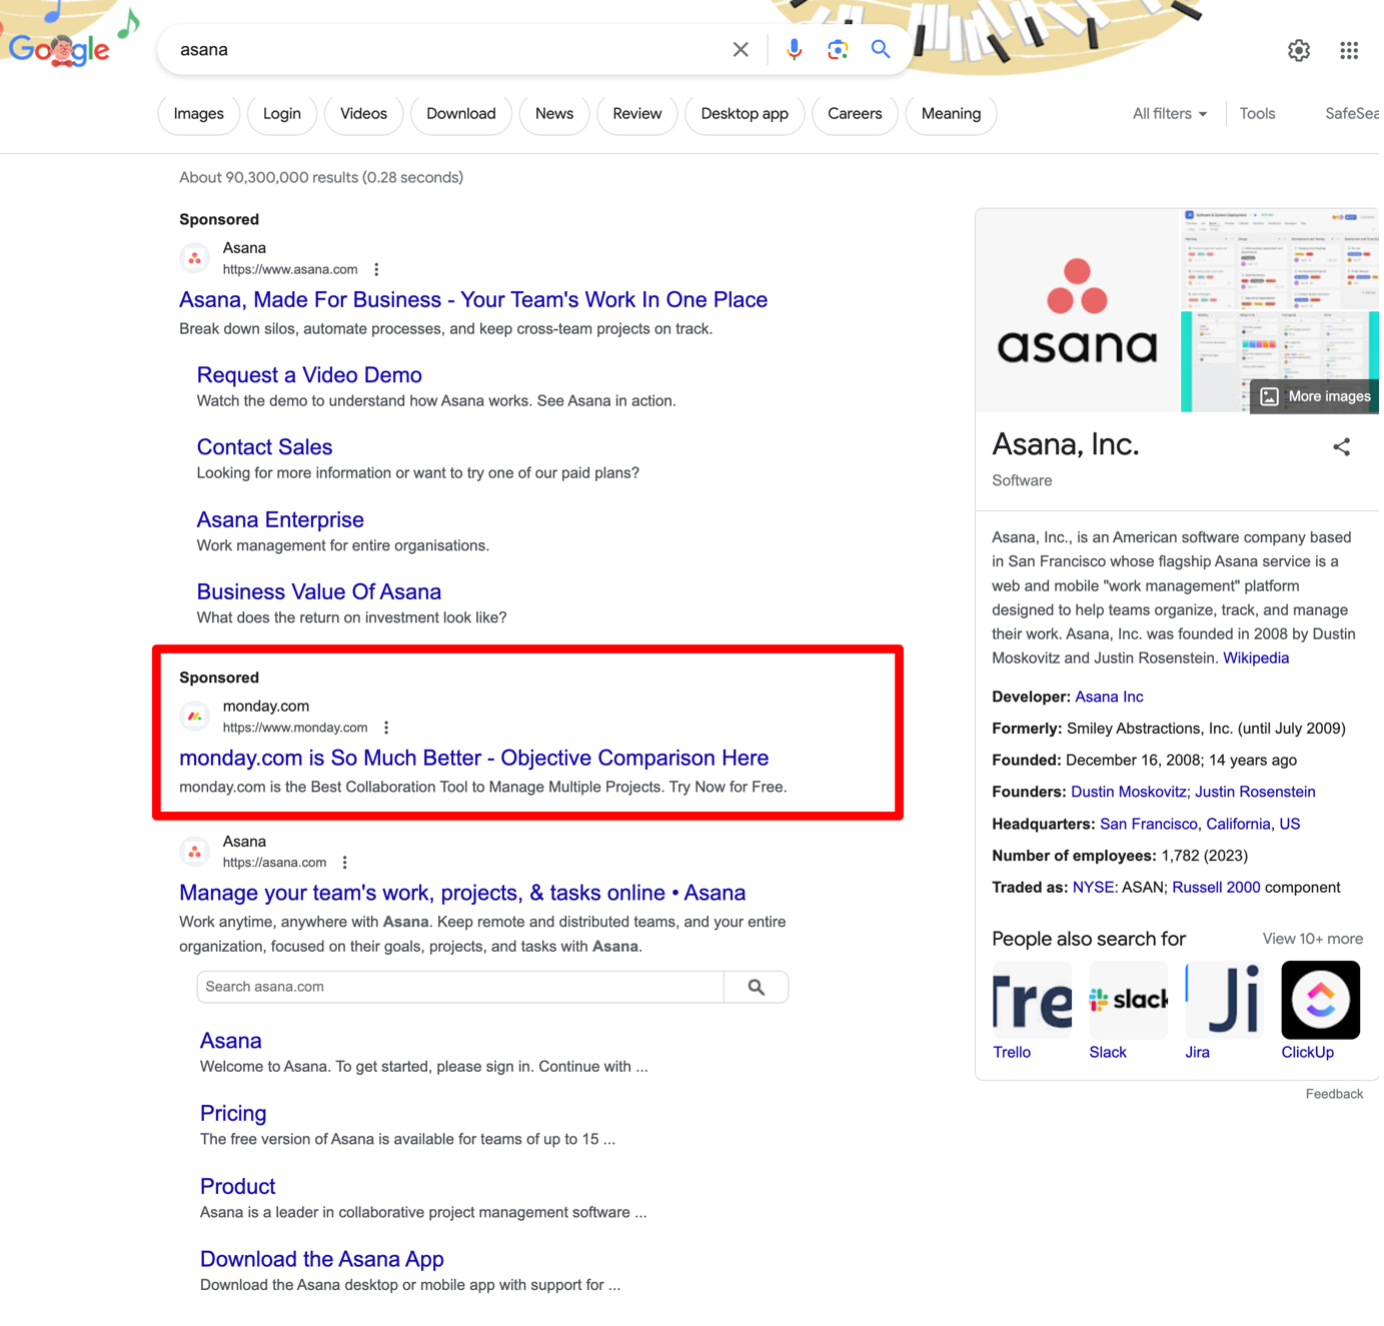Open ClickUp in People also search for

(1320, 1010)
